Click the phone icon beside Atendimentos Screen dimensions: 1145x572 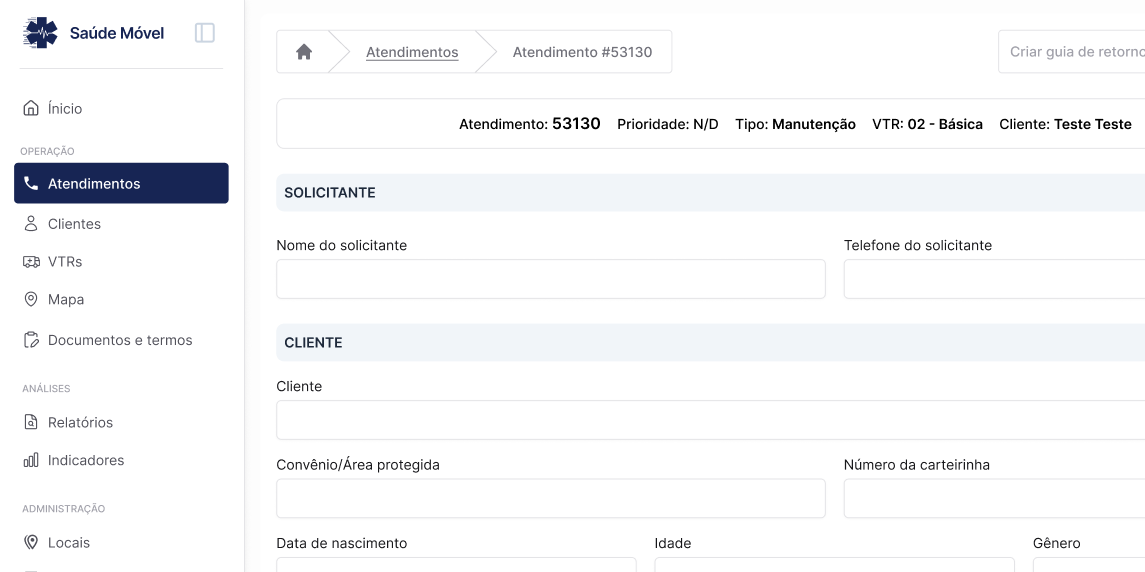coord(31,183)
